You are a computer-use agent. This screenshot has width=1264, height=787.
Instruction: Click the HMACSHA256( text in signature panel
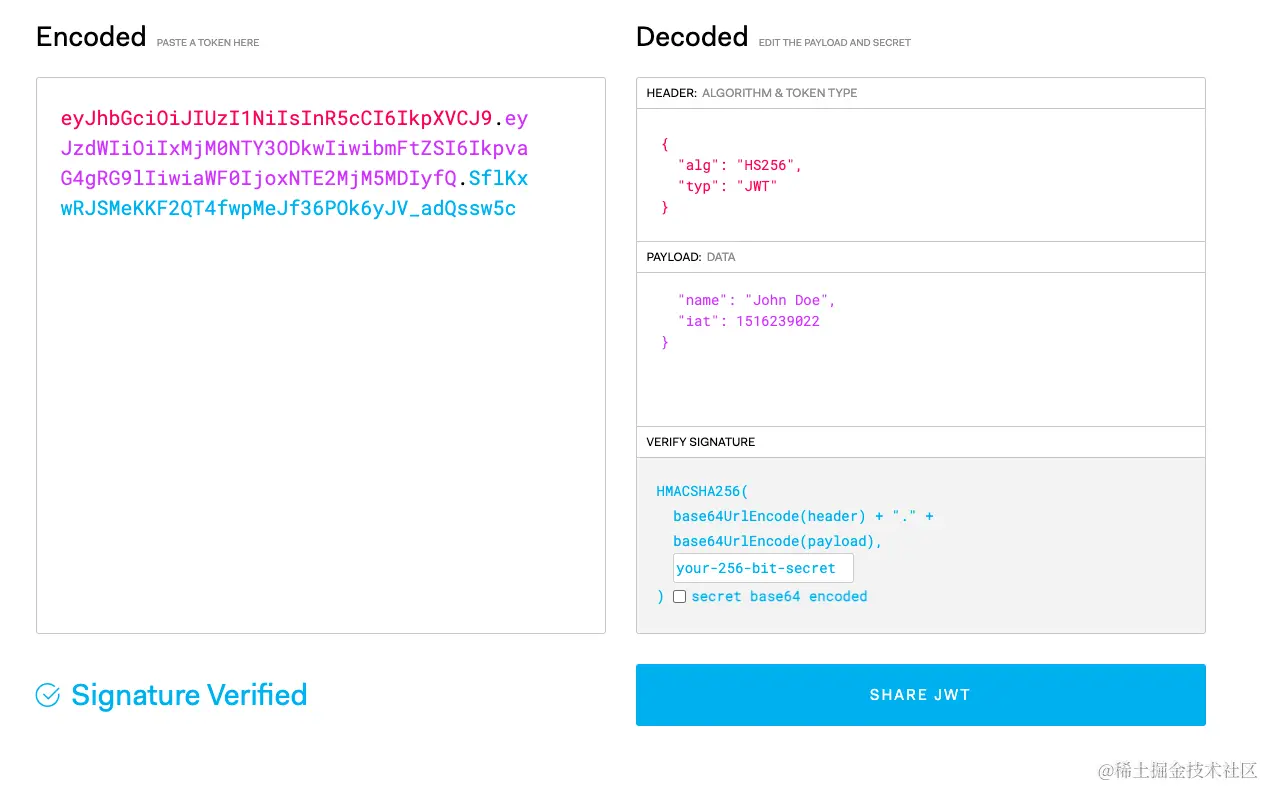(702, 491)
